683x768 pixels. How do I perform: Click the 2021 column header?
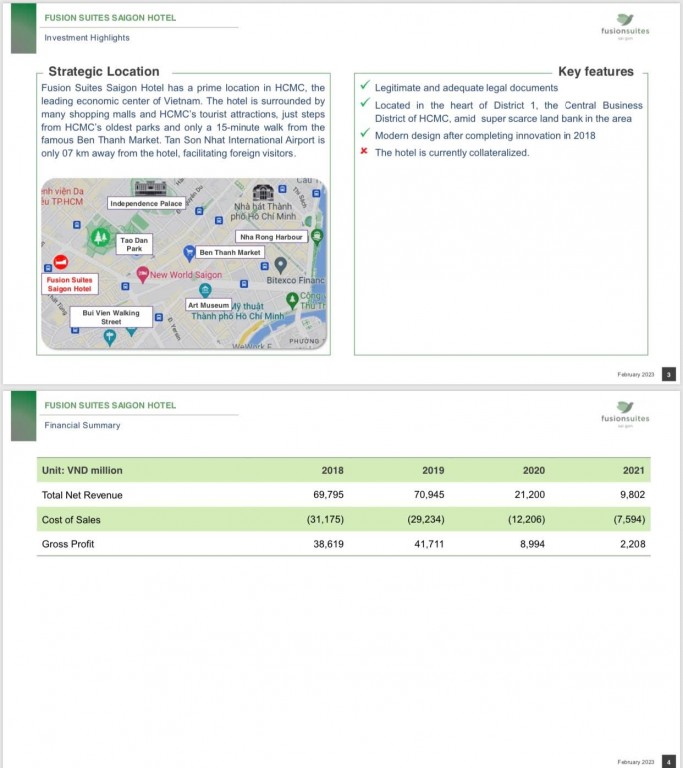[634, 470]
